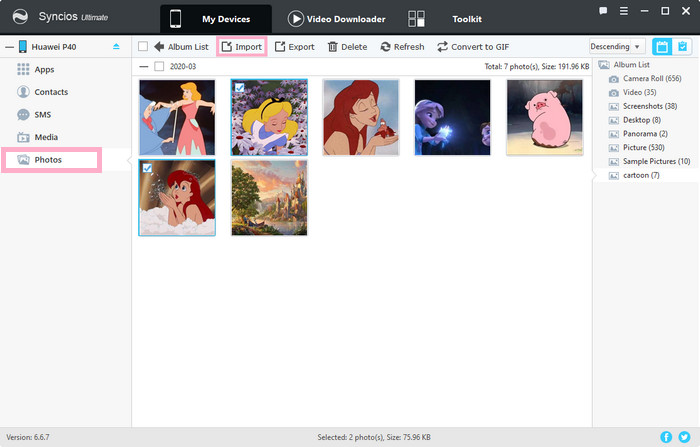Go back to the Album List

click(x=181, y=46)
